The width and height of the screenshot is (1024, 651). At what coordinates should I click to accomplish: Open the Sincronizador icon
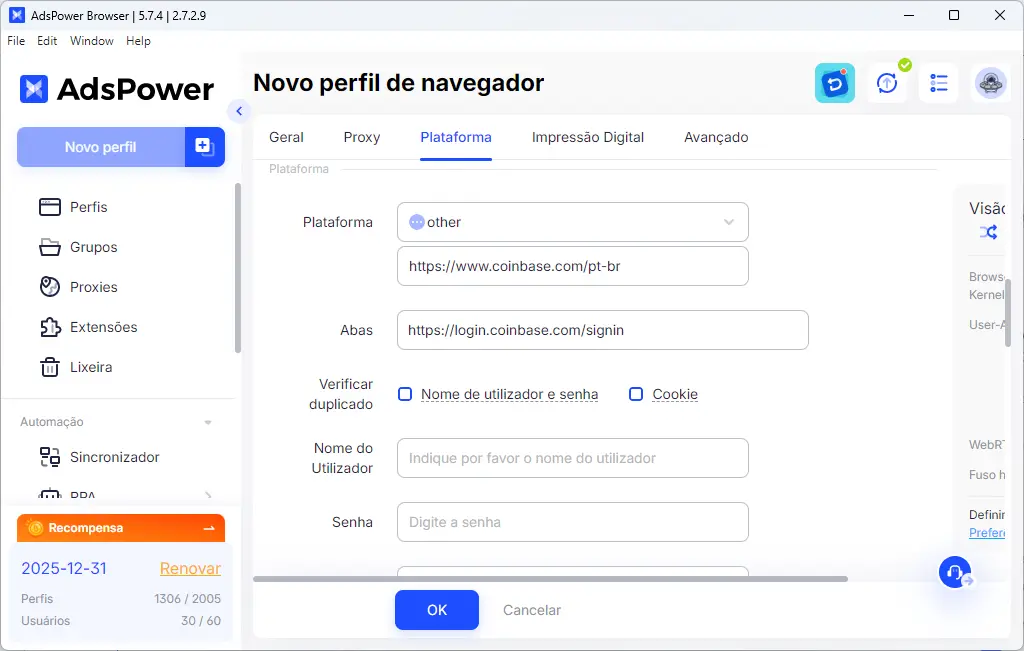(50, 457)
